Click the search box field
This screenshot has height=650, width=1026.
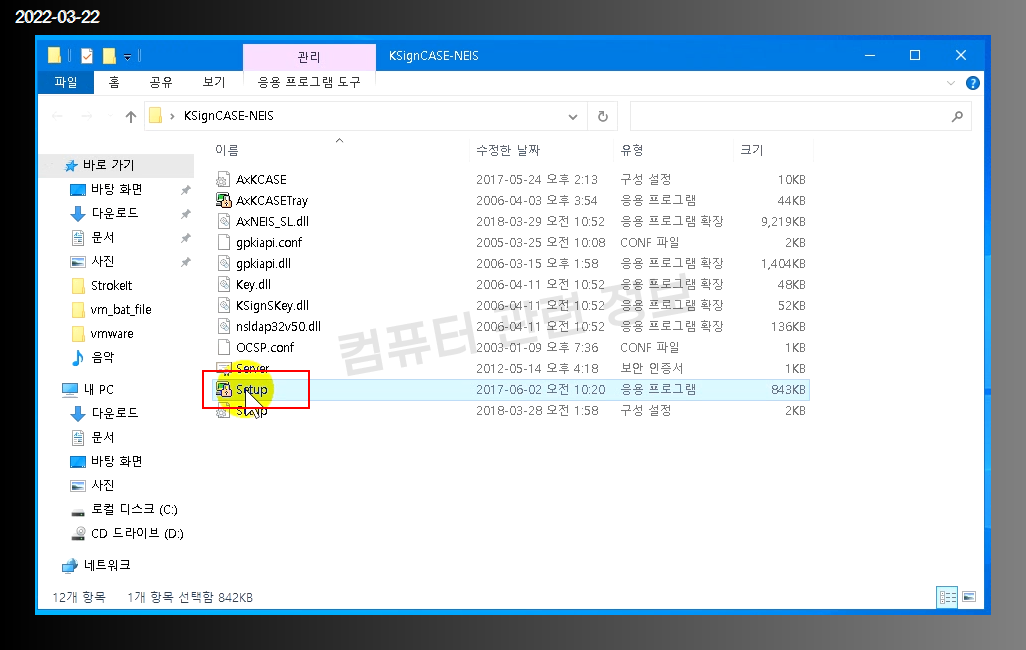point(800,117)
